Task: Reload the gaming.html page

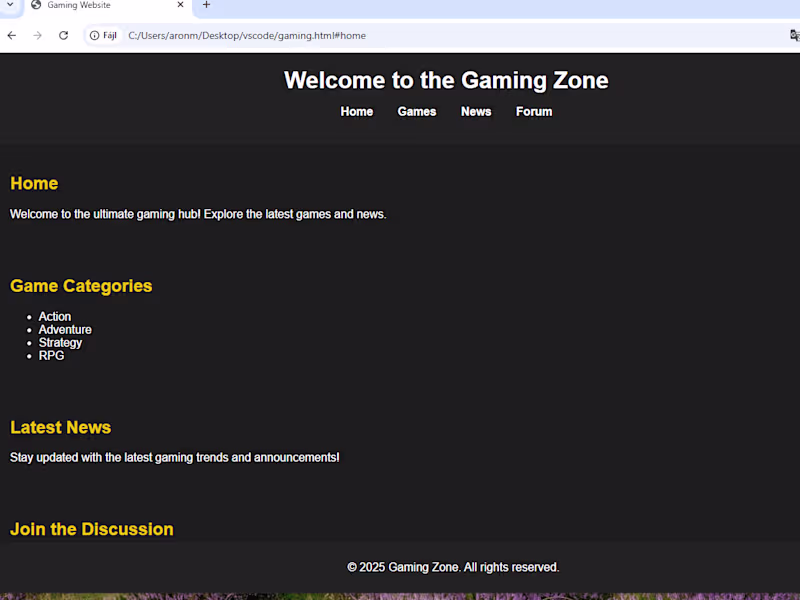Action: point(63,35)
